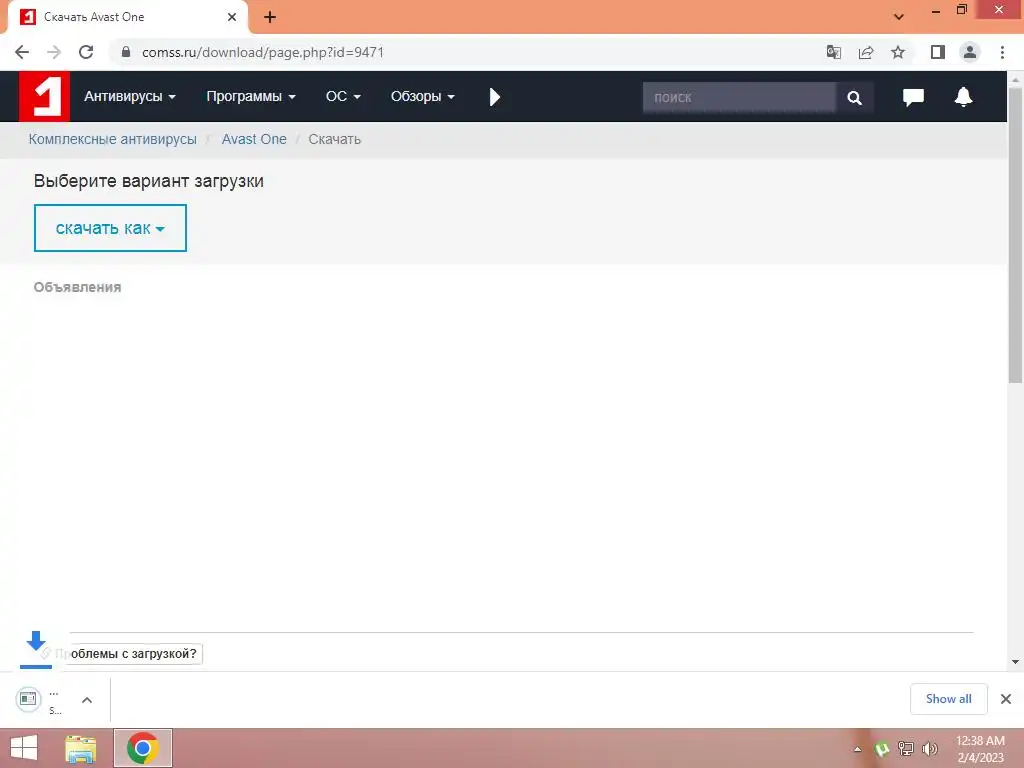Select the Скачать Avast One tab
This screenshot has height=768, width=1024.
pyautogui.click(x=127, y=17)
